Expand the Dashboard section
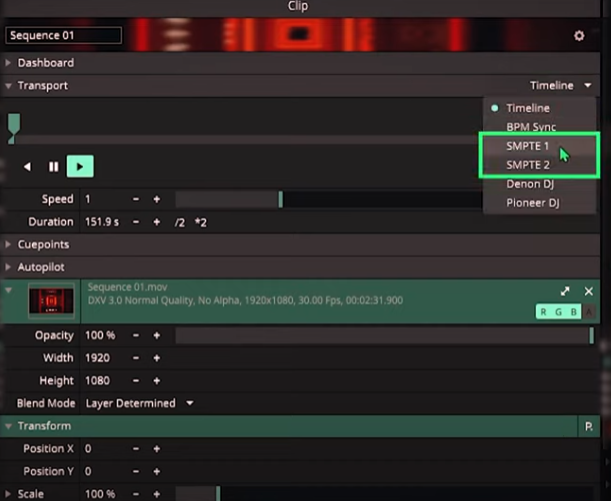The image size is (611, 501). point(45,62)
